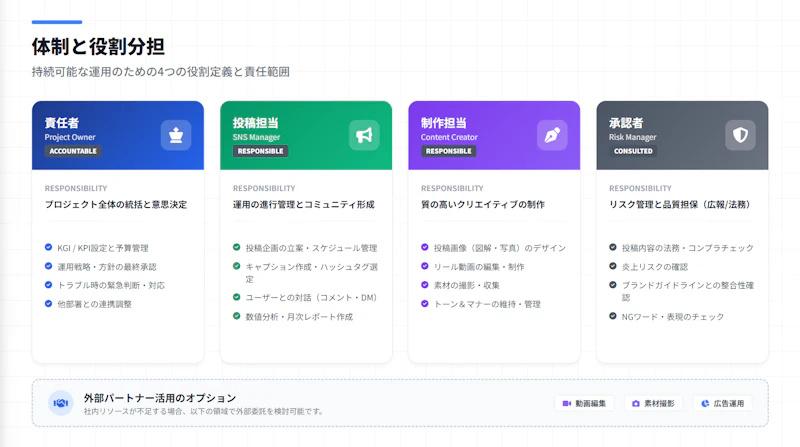Image resolution: width=800 pixels, height=447 pixels.
Task: Click the handshake icon beside 外部パートナー活用のオプション
Action: click(61, 403)
